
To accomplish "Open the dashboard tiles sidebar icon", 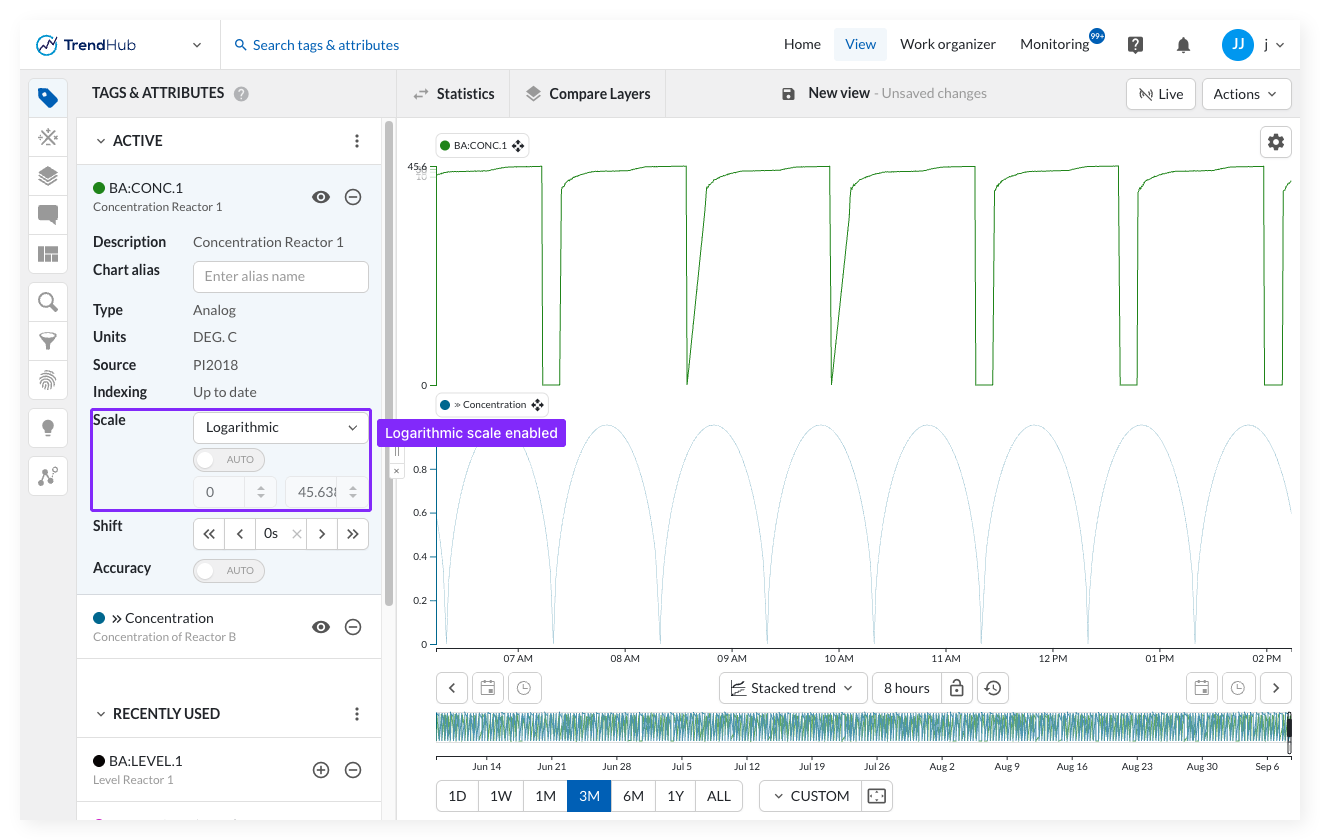I will [x=48, y=254].
